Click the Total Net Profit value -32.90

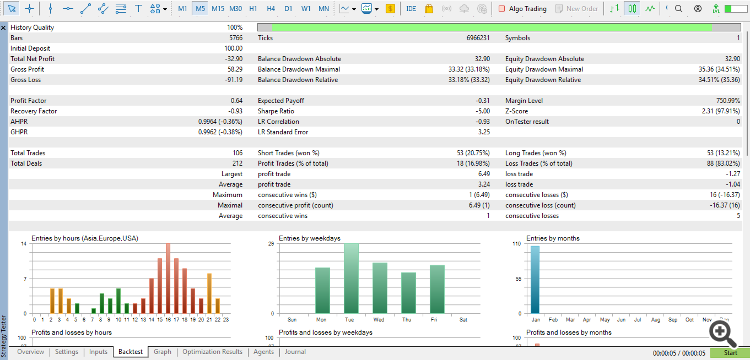234,59
